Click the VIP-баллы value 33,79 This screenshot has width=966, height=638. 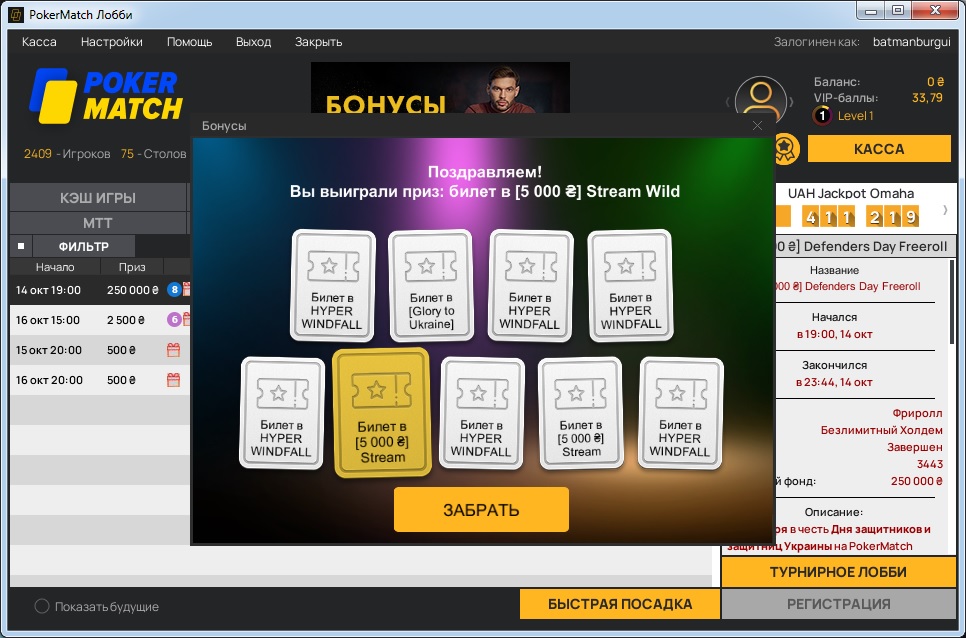tap(927, 98)
